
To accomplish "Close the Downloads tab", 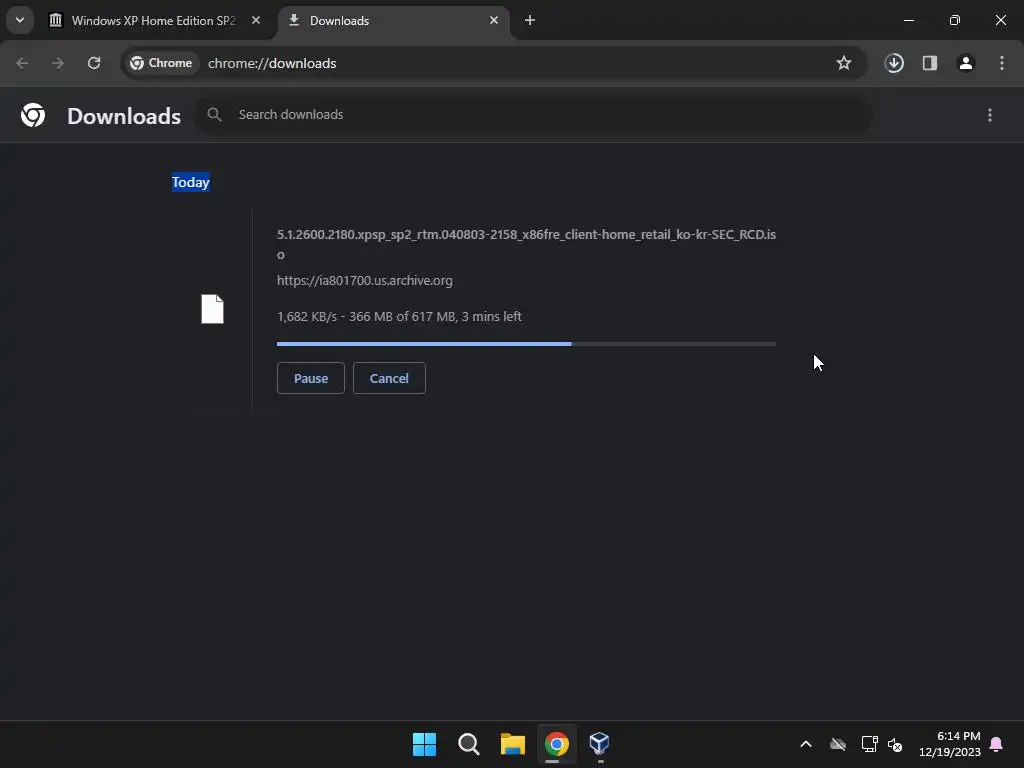I will 494,20.
